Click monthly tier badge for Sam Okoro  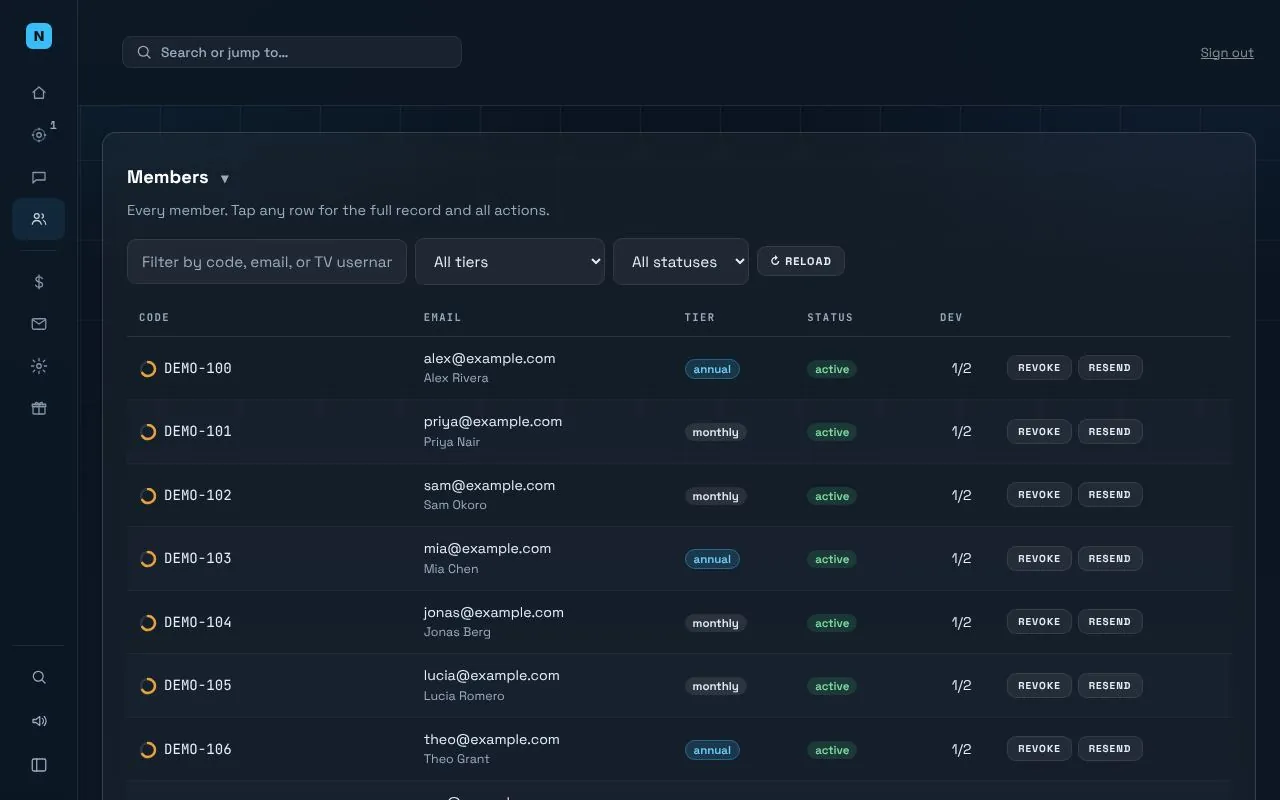point(716,496)
